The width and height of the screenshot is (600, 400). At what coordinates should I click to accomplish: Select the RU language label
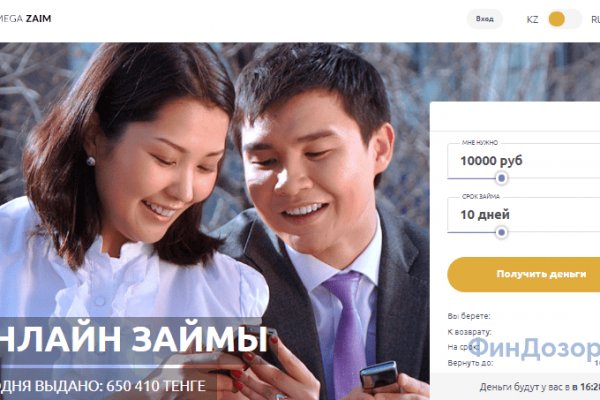tap(595, 19)
